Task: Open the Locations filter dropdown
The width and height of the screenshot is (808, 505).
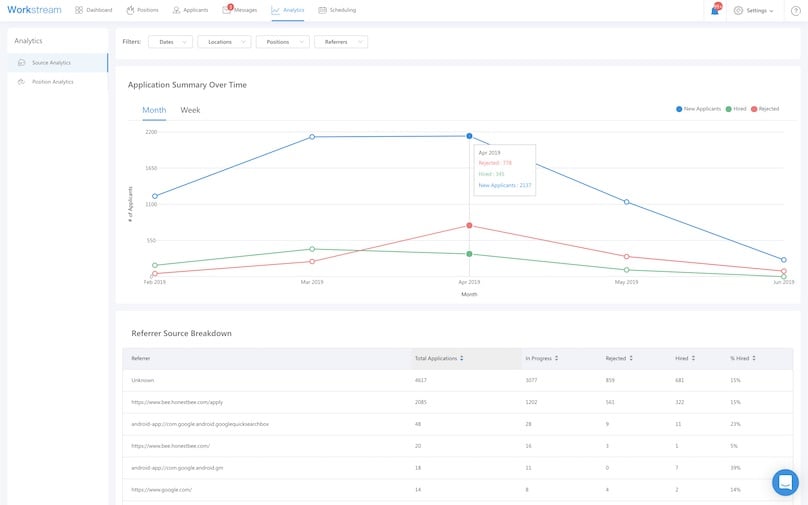Action: click(224, 42)
